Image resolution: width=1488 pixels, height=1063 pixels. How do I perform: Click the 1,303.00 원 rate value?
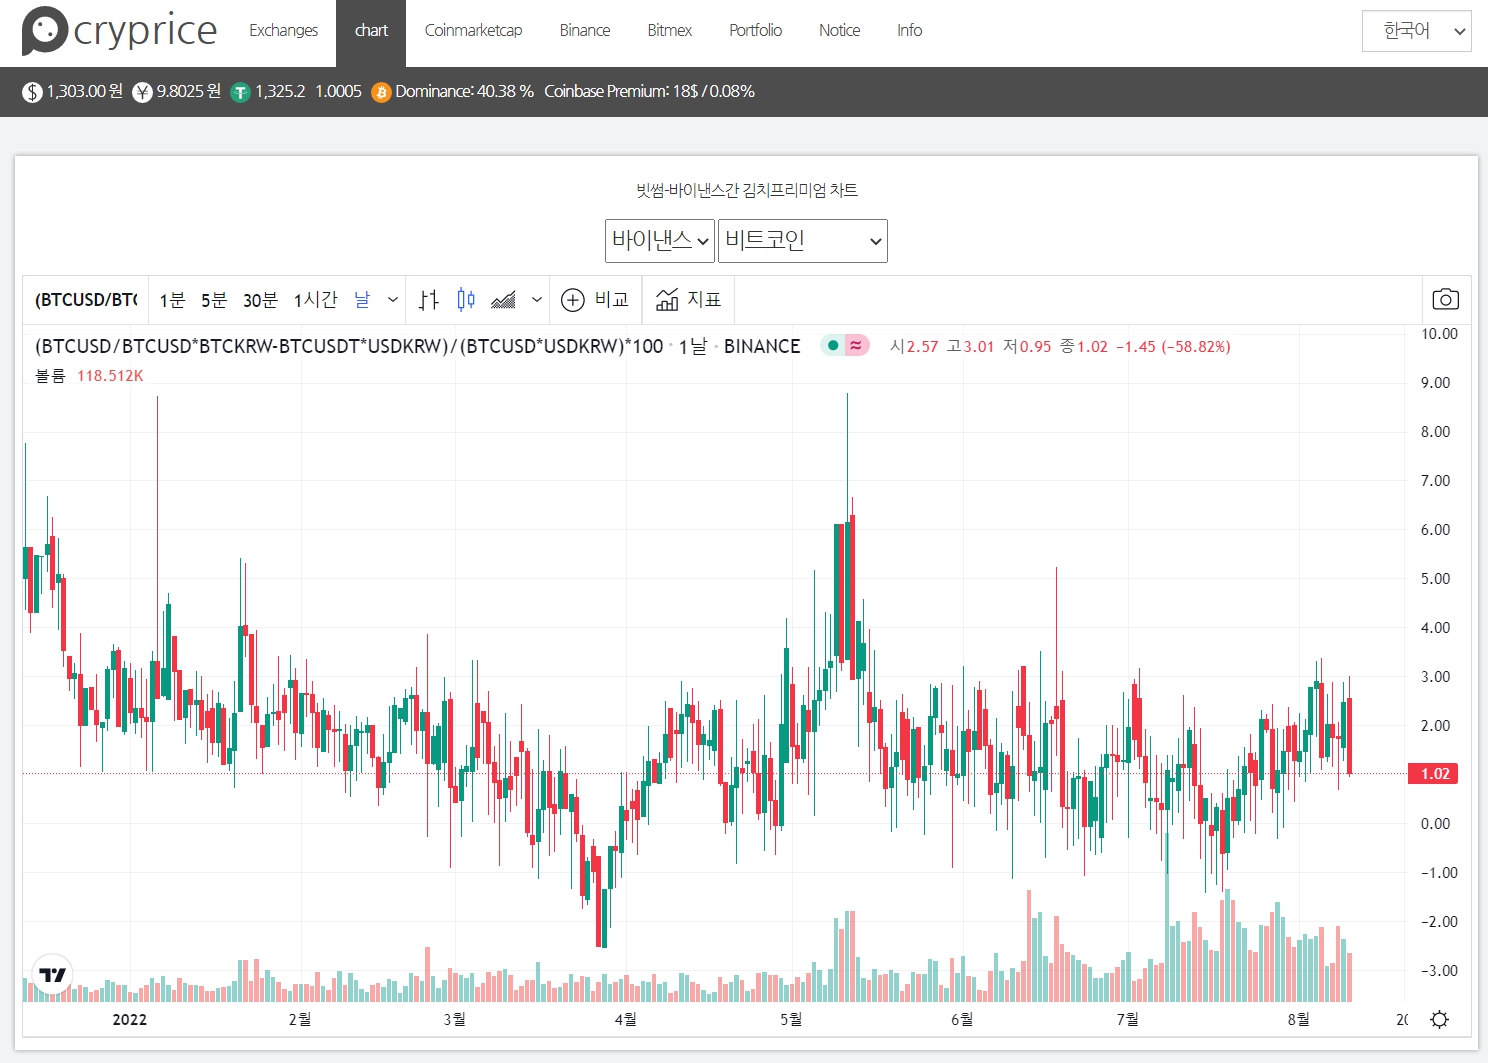[85, 91]
